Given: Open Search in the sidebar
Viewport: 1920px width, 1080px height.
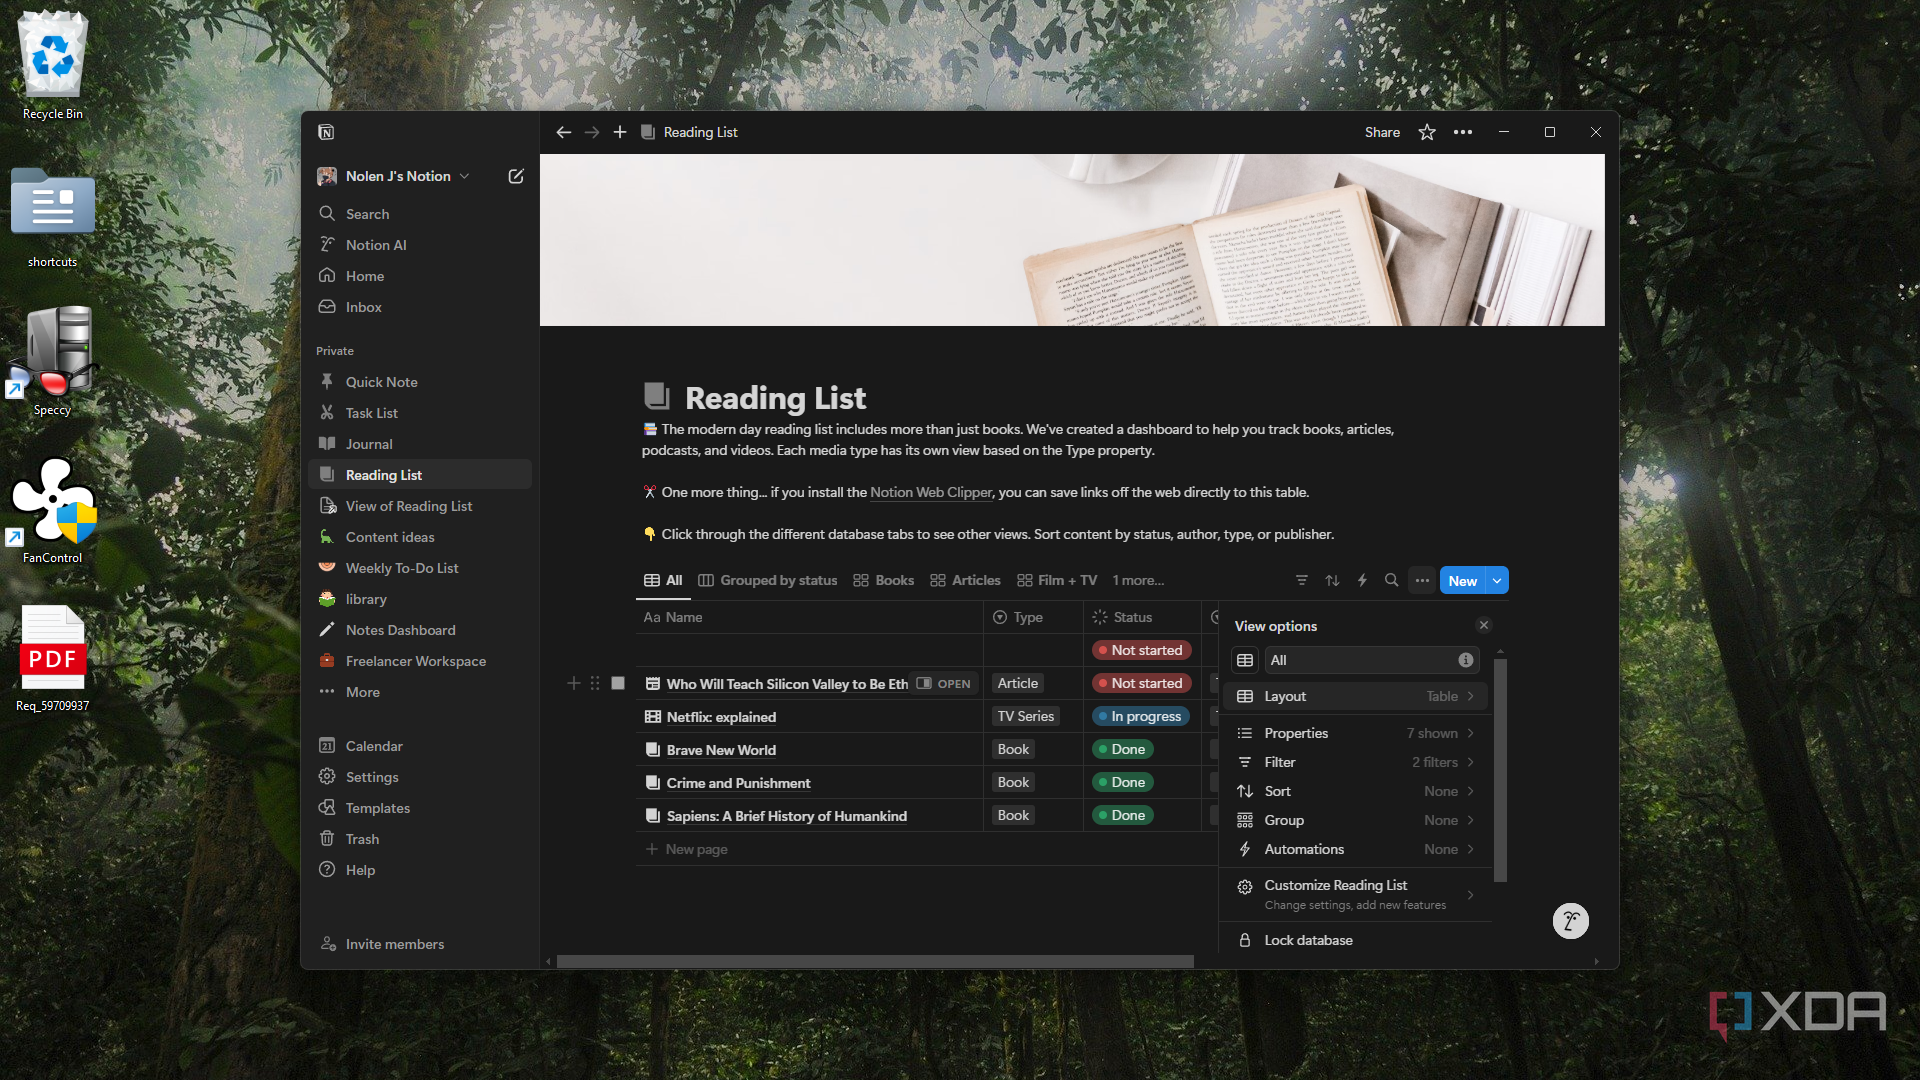Looking at the screenshot, I should point(420,214).
